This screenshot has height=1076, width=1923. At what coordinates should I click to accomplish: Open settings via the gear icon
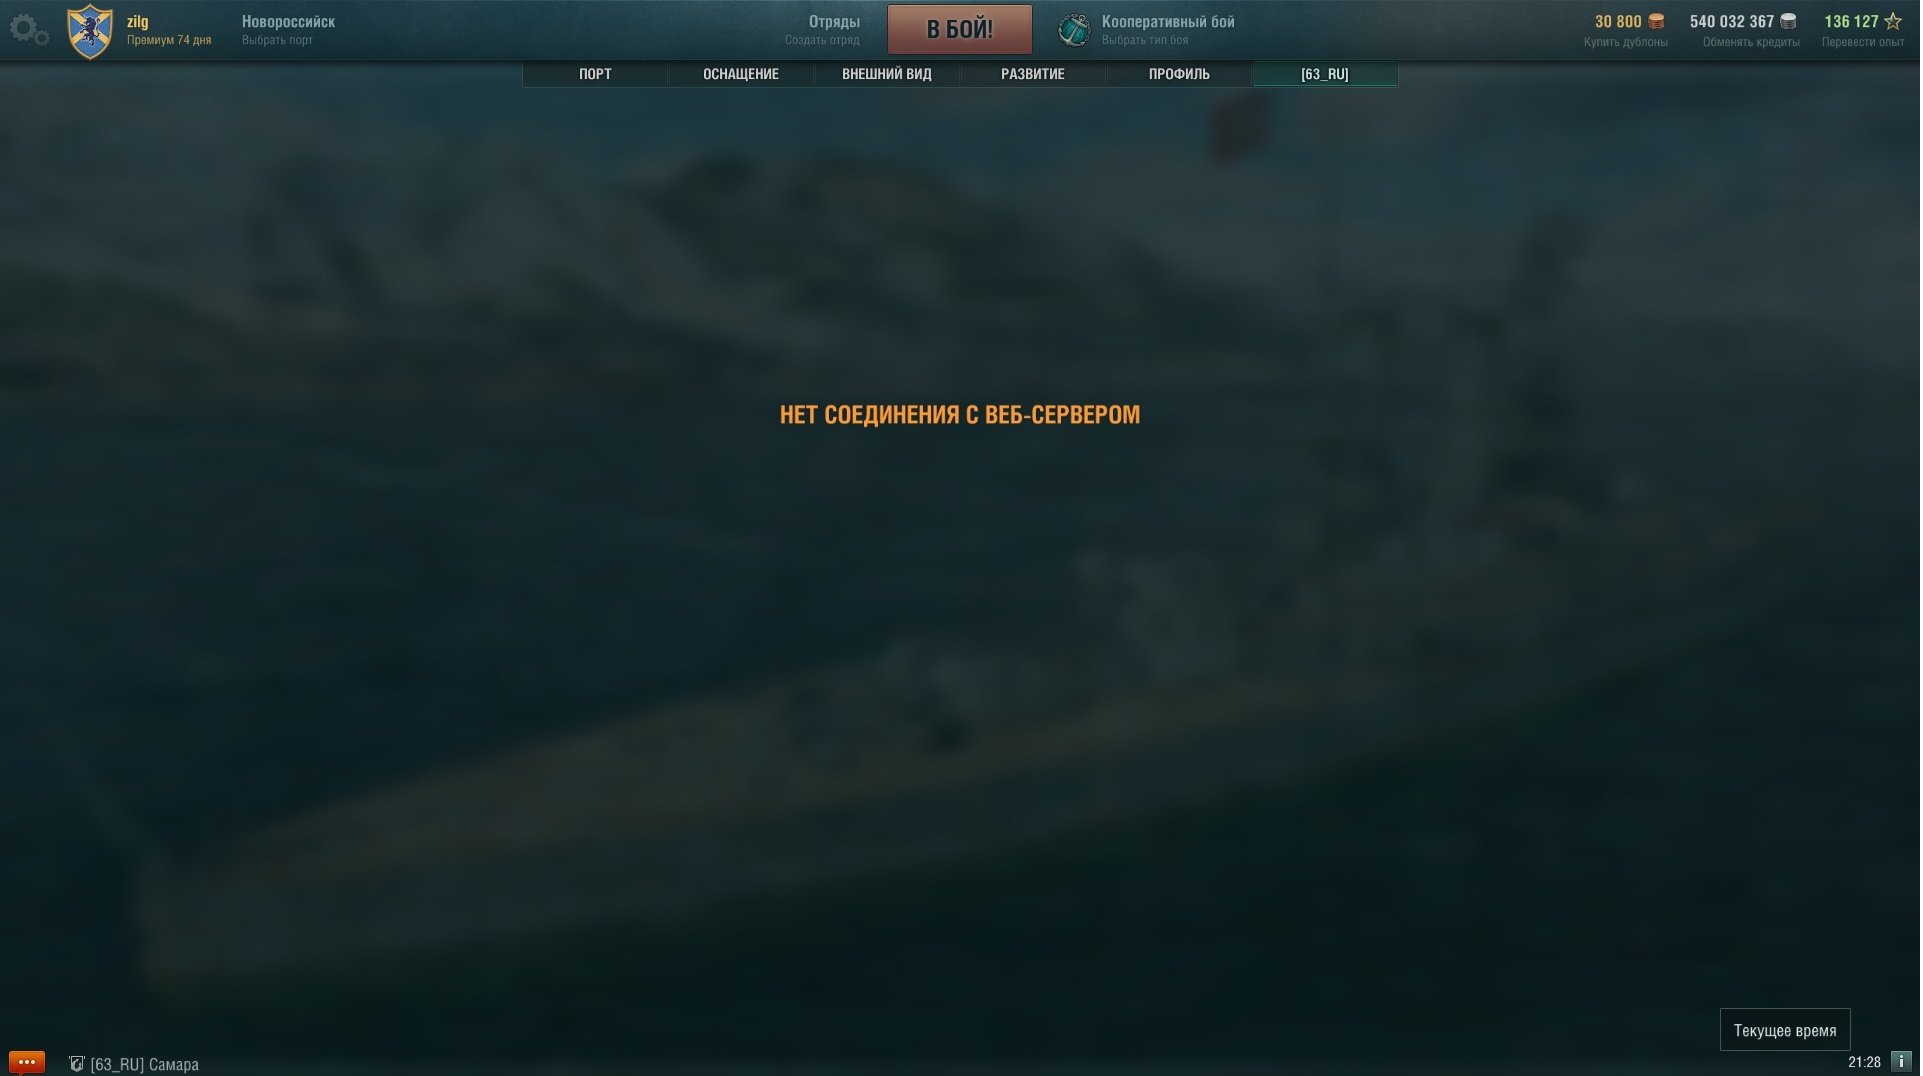(x=28, y=30)
